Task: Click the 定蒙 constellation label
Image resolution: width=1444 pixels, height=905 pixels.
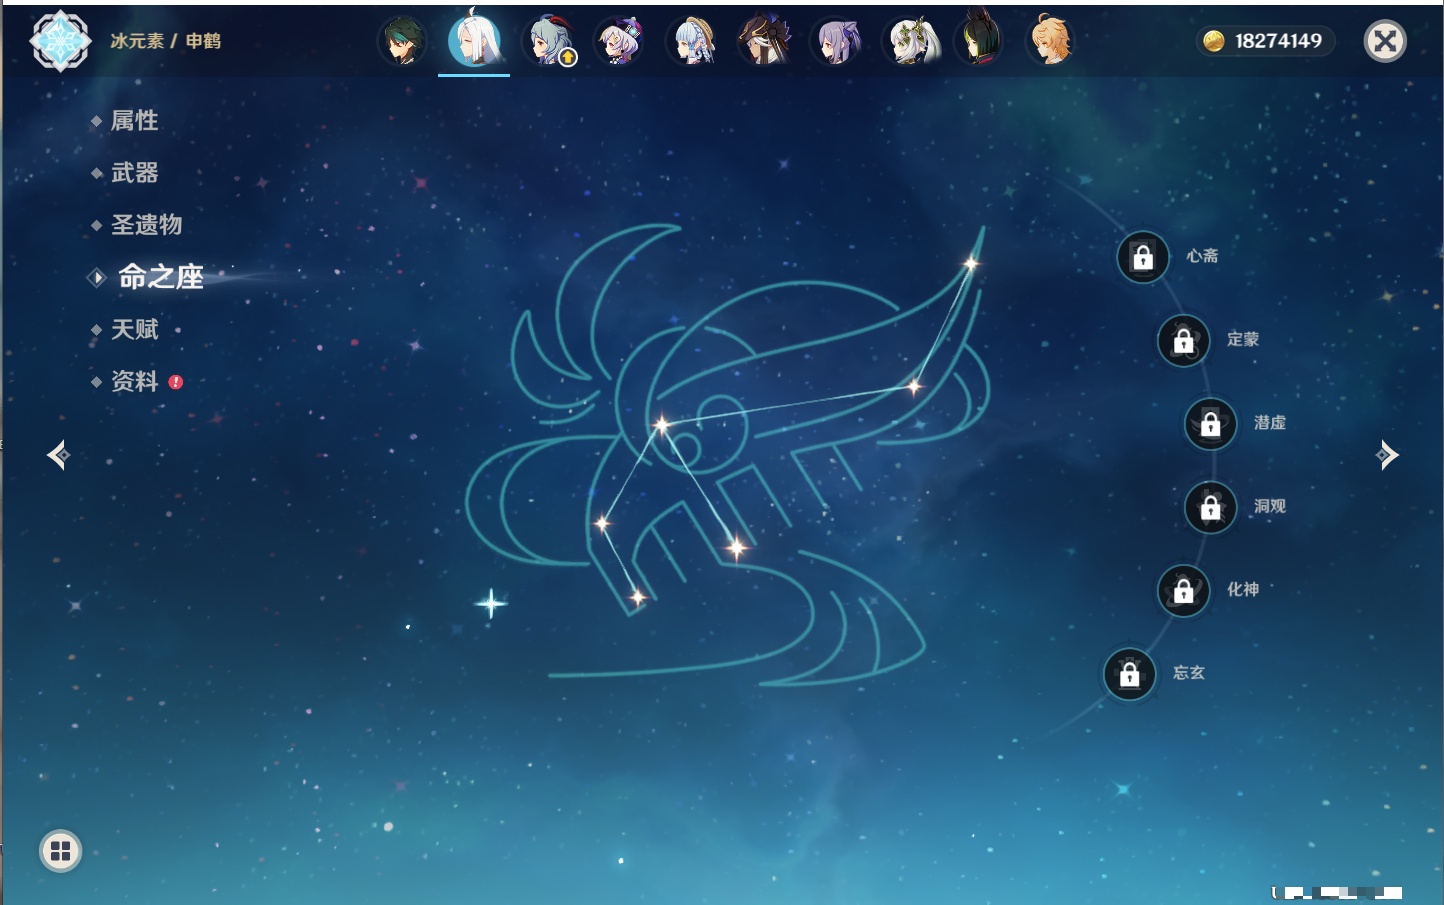Action: point(1243,339)
